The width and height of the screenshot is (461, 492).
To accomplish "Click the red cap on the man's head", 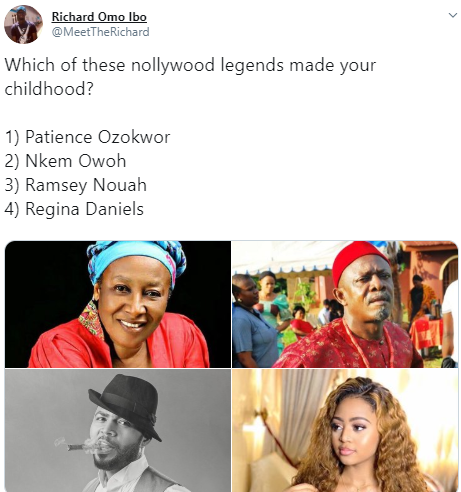I will [x=358, y=261].
